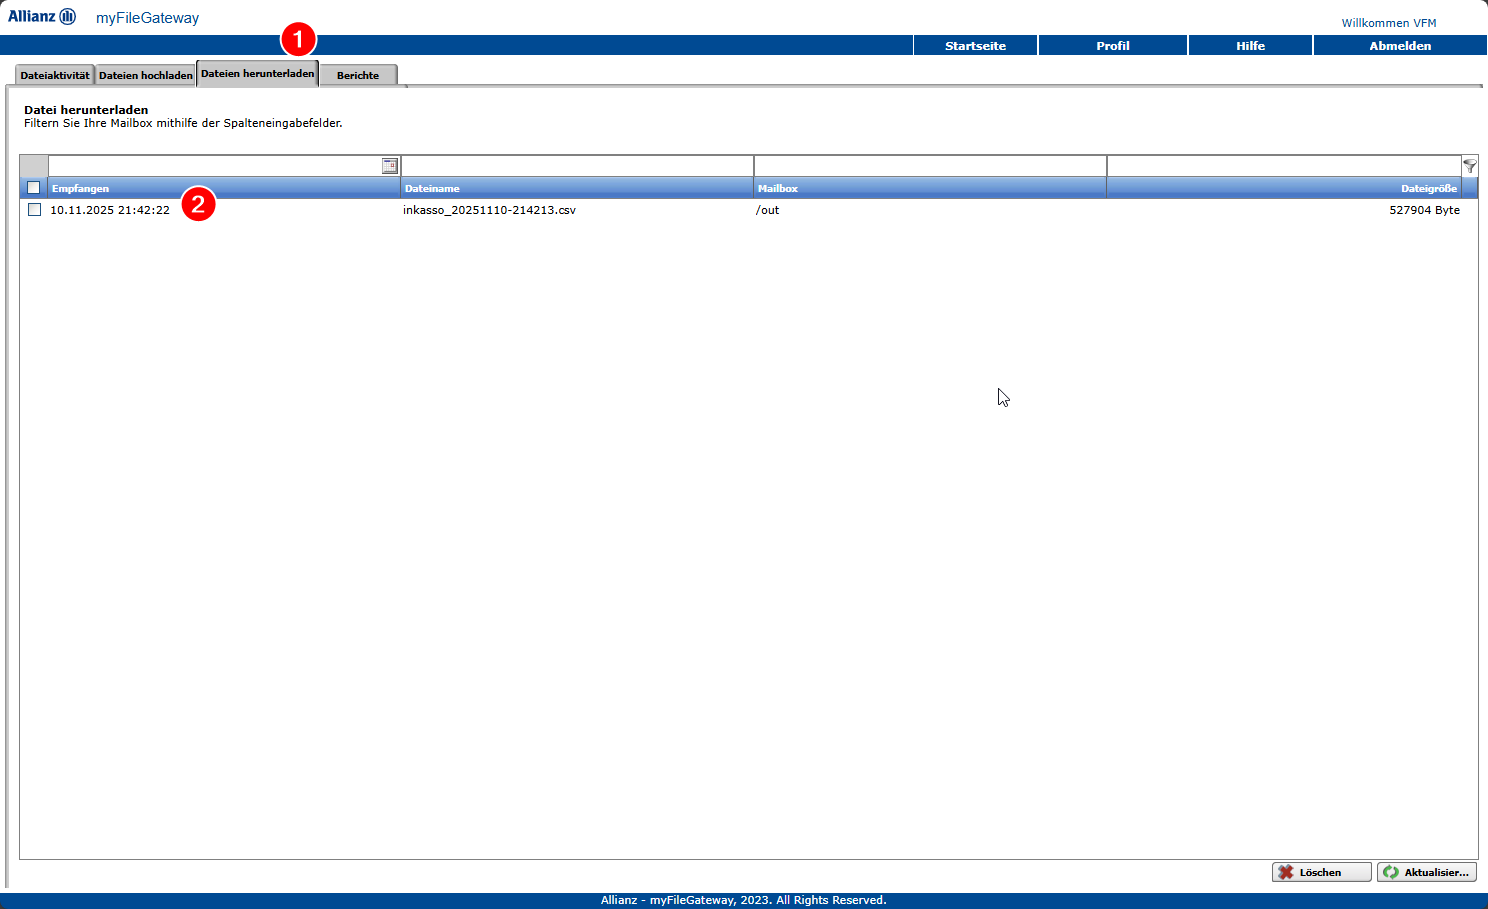The width and height of the screenshot is (1488, 909).
Task: Refresh the list with Aktualisieren button
Action: [x=1426, y=872]
